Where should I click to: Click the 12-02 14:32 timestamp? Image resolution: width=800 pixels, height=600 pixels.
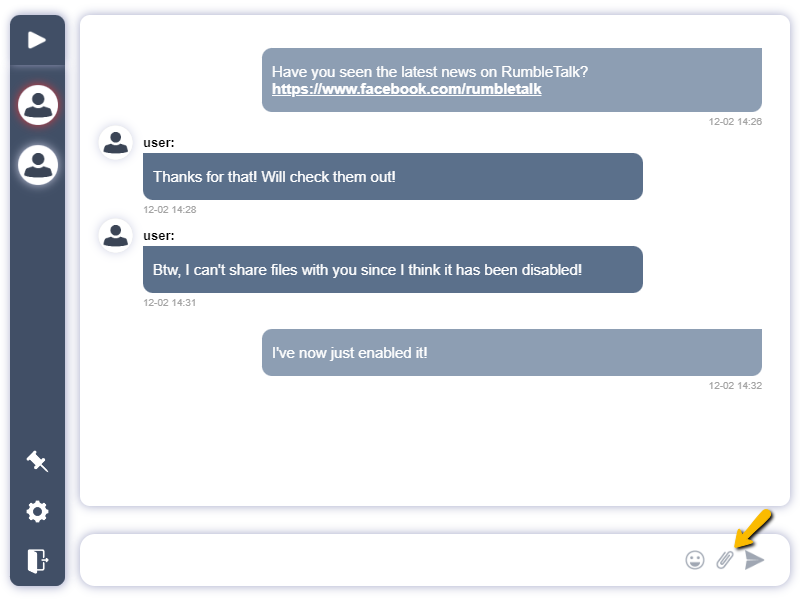coord(735,385)
